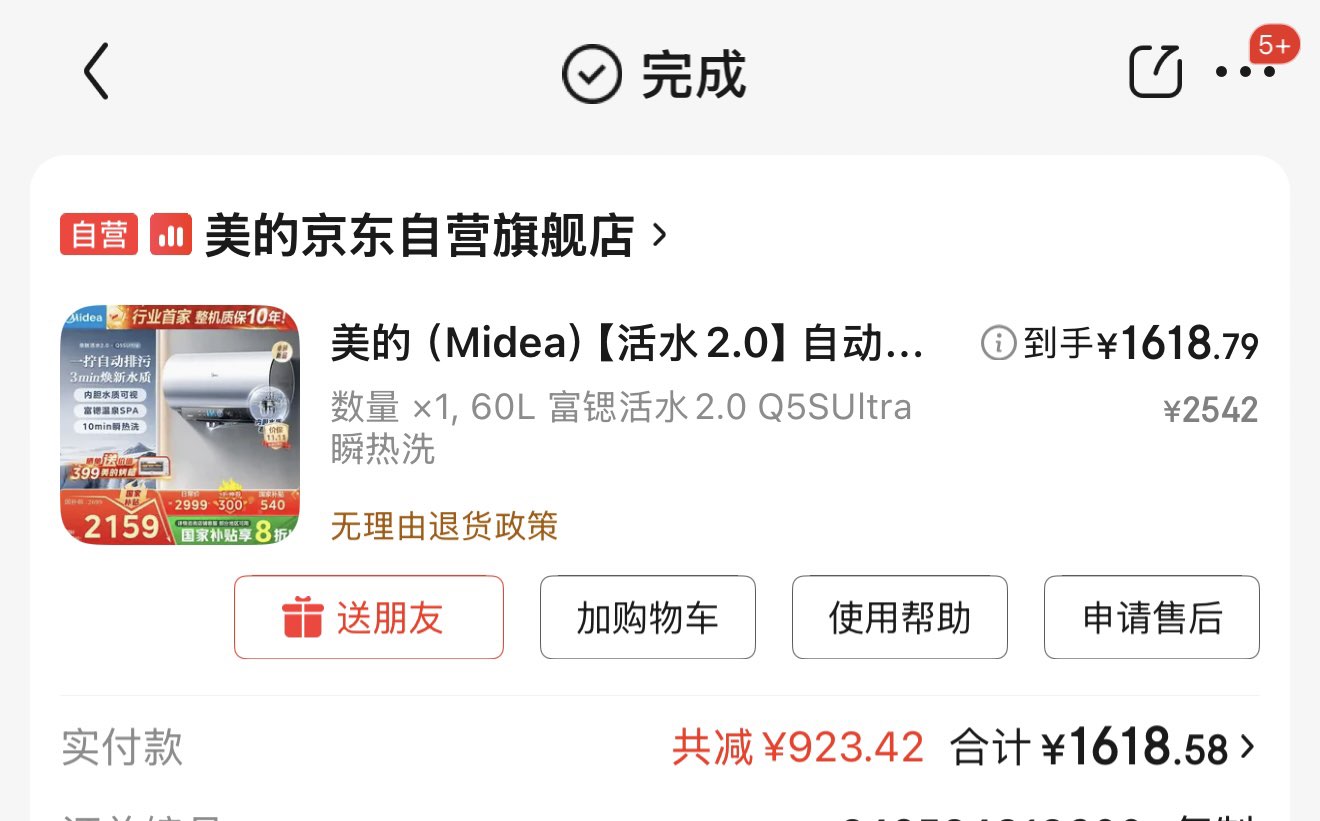Open 无理由退货政策 link

coord(444,526)
